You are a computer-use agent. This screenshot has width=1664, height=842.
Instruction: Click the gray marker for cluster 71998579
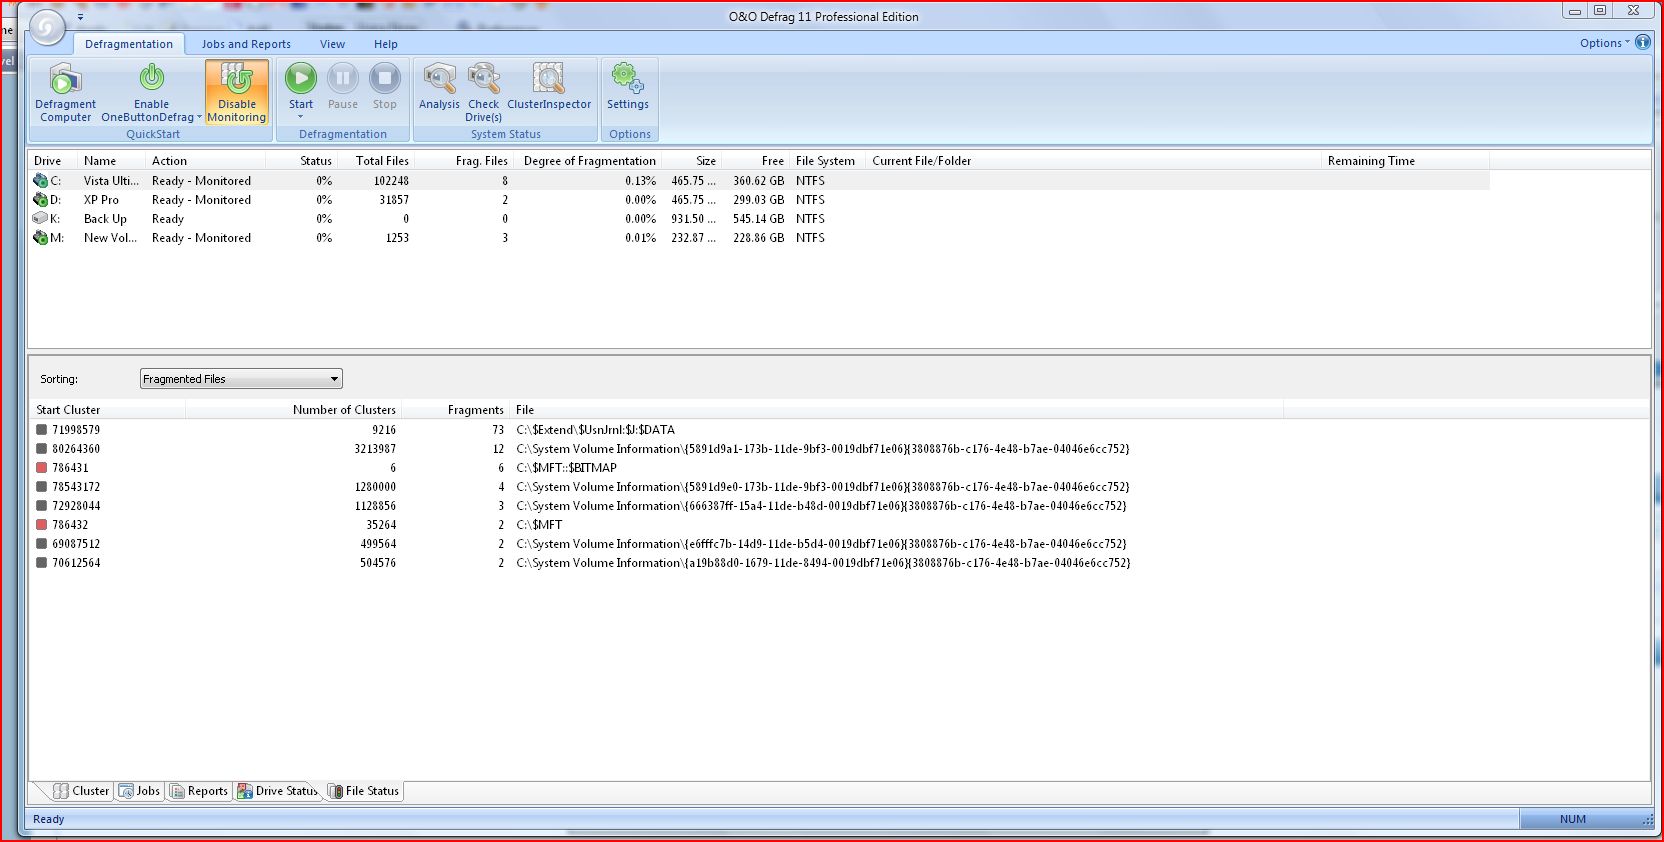point(41,430)
